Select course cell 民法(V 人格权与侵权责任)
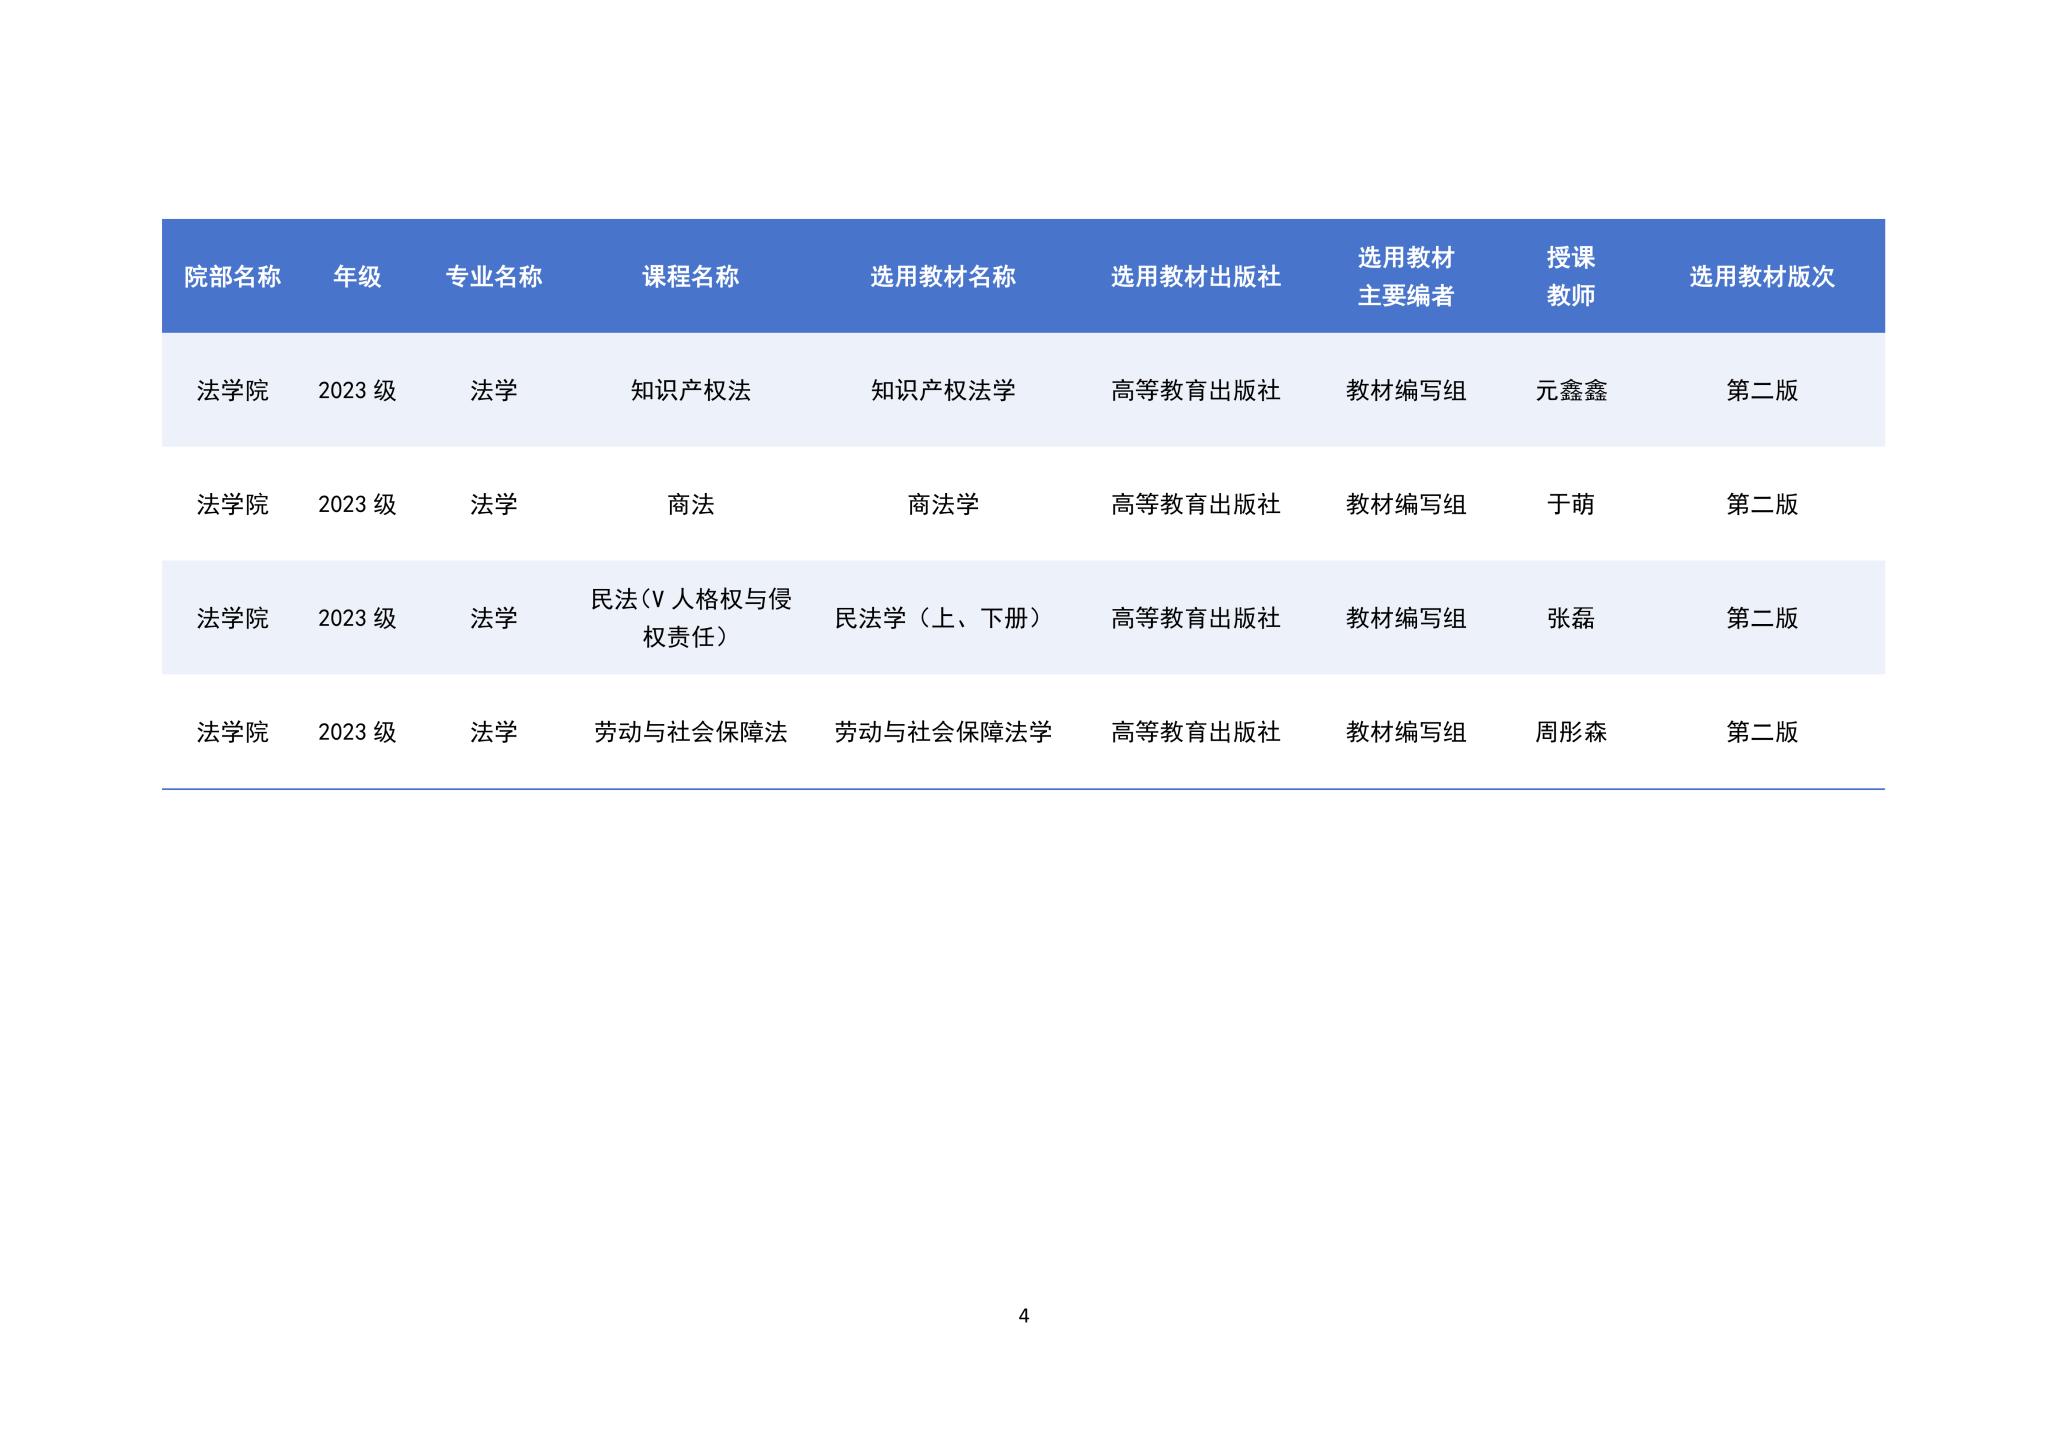The height and width of the screenshot is (1448, 2048). pyautogui.click(x=690, y=618)
